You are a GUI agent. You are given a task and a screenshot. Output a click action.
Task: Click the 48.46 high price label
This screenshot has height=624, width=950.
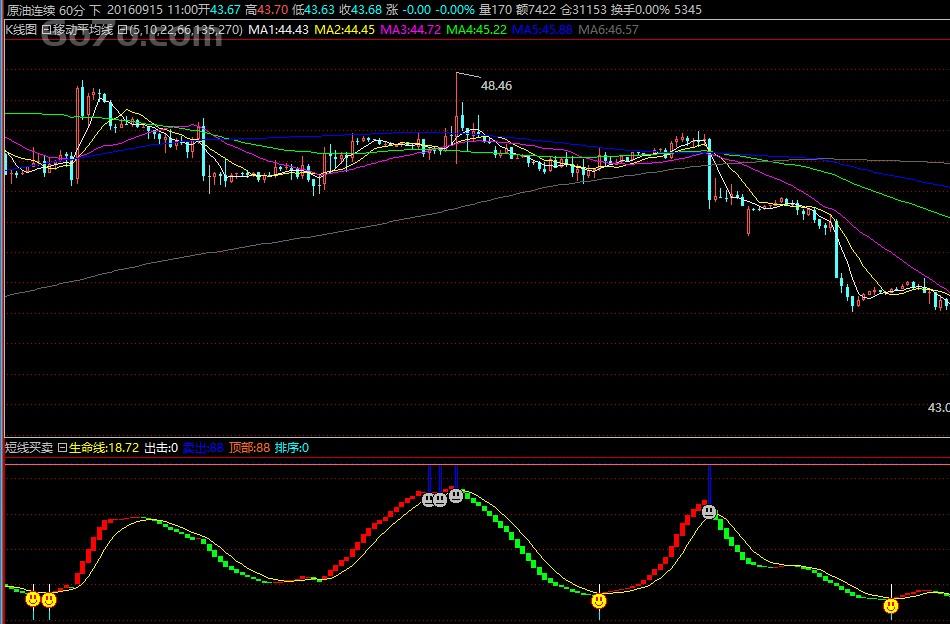496,86
